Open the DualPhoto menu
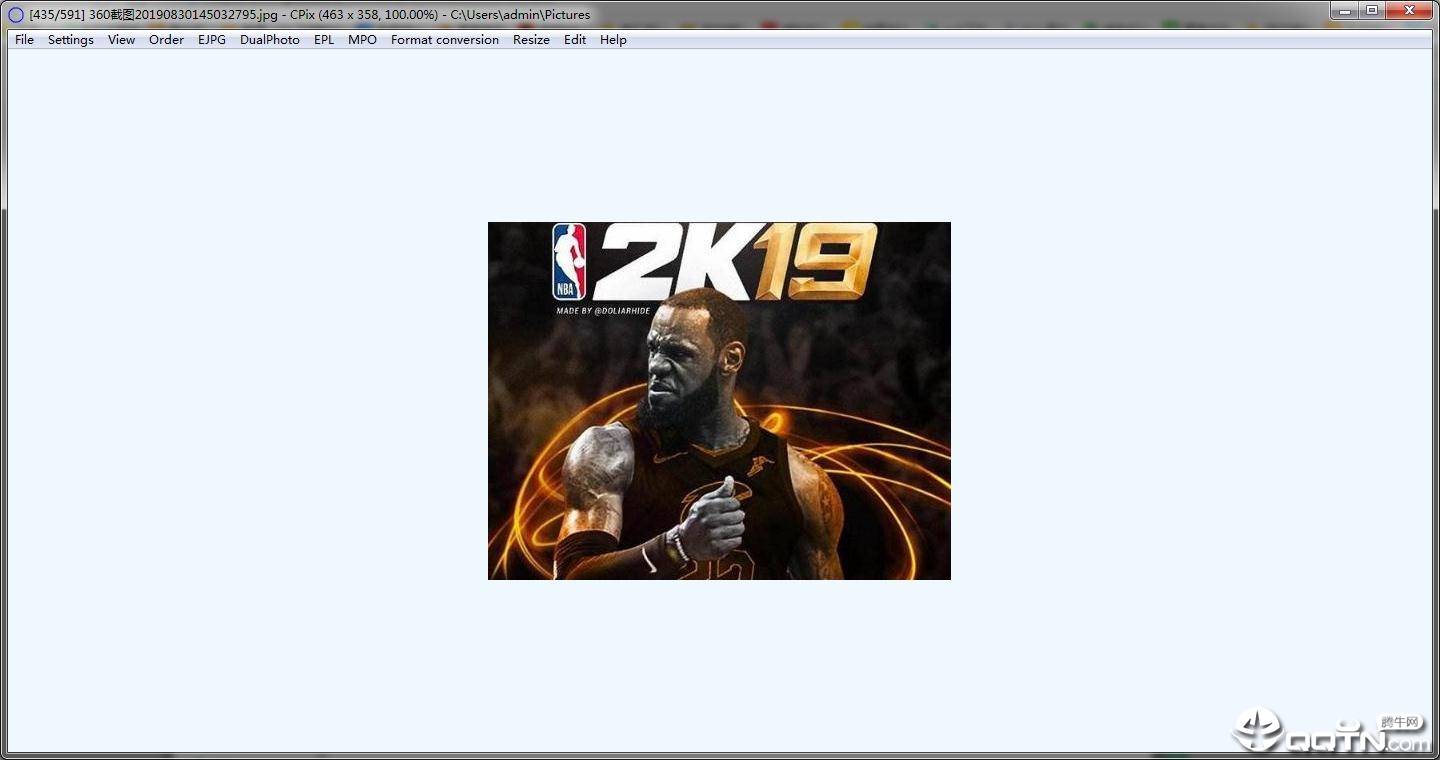 coord(270,40)
